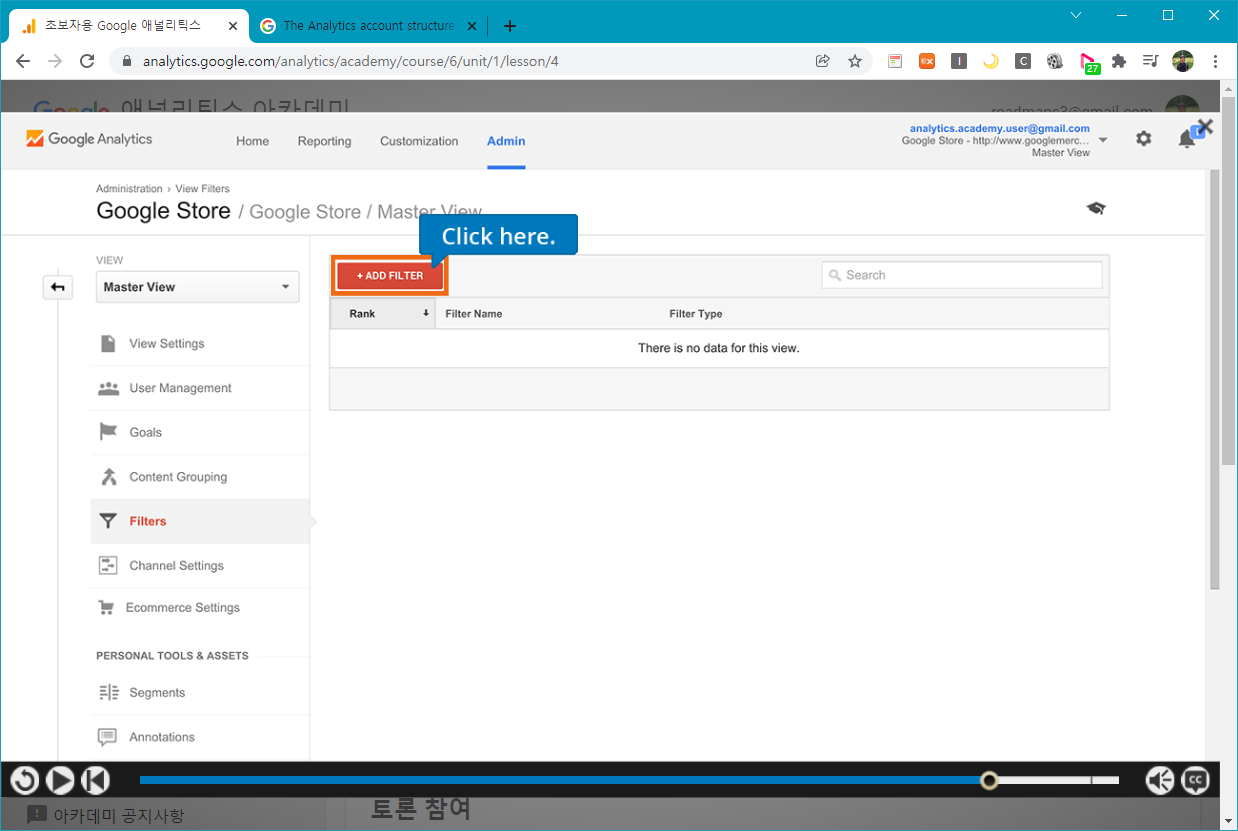Click the replay button in player
Screen dimensions: 1238x831
24,780
